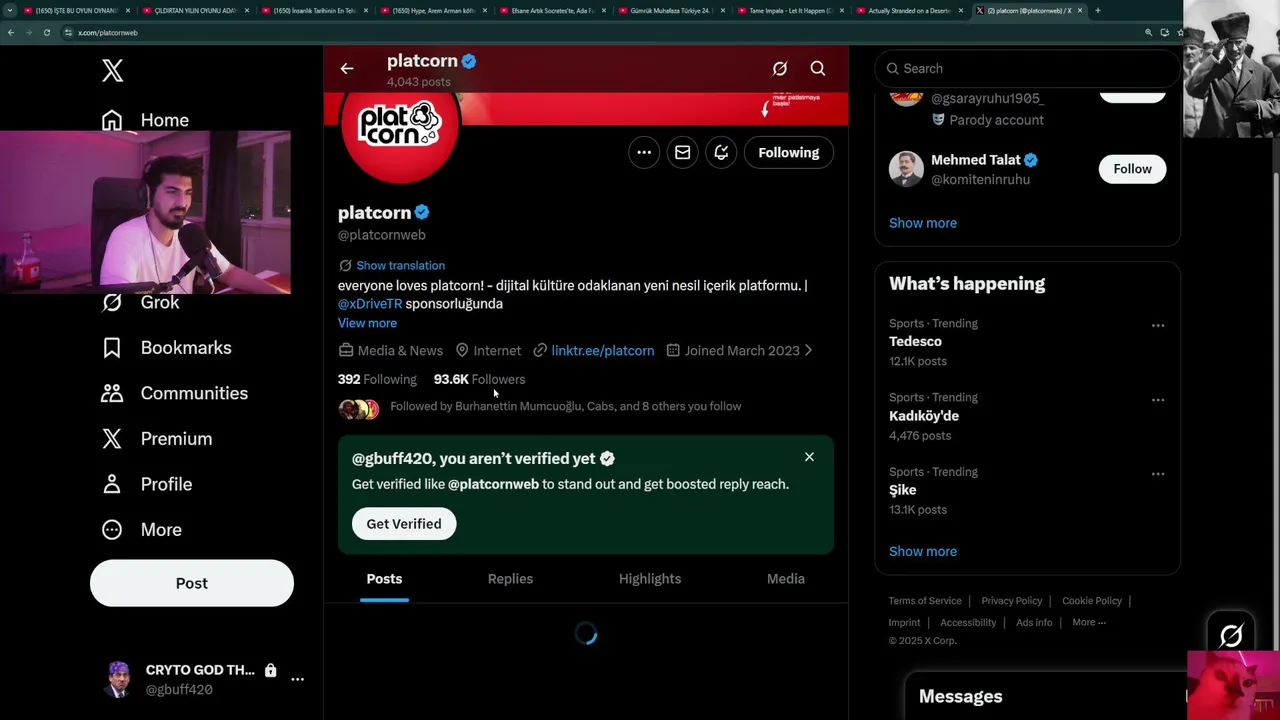Image resolution: width=1280 pixels, height=720 pixels.
Task: Click the Home house icon
Action: click(112, 120)
